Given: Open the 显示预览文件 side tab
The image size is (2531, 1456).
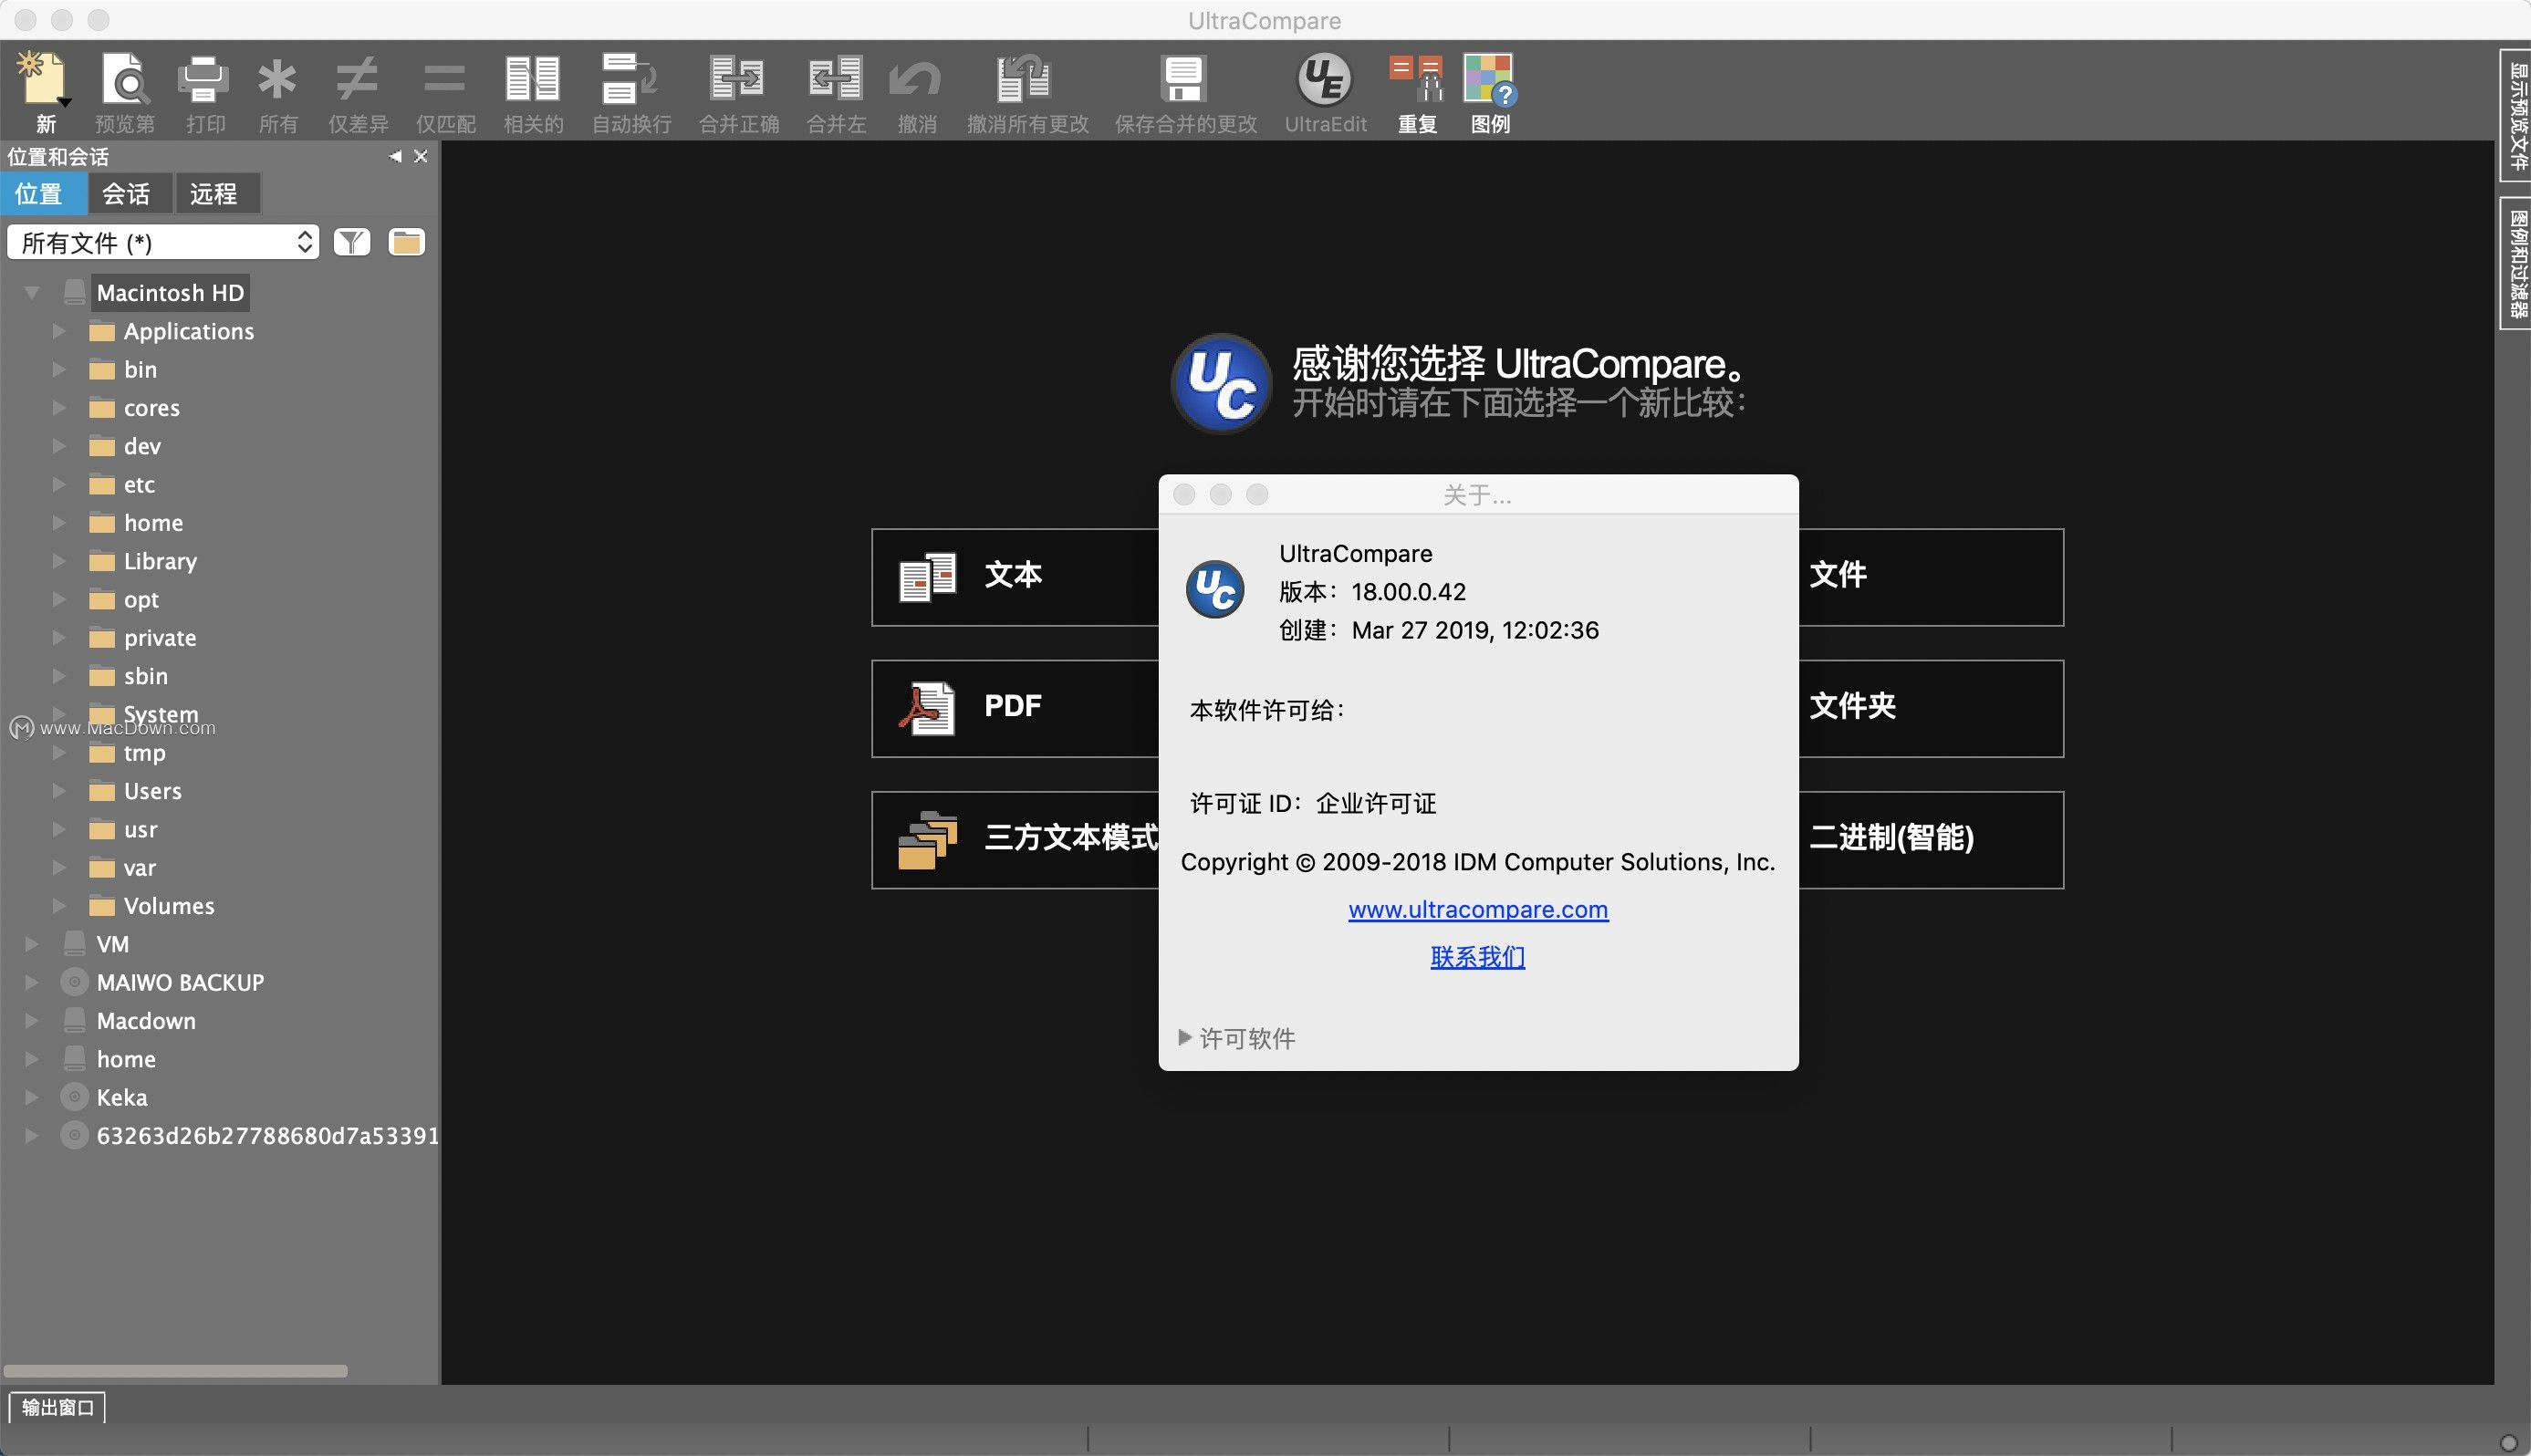Looking at the screenshot, I should point(2516,115).
